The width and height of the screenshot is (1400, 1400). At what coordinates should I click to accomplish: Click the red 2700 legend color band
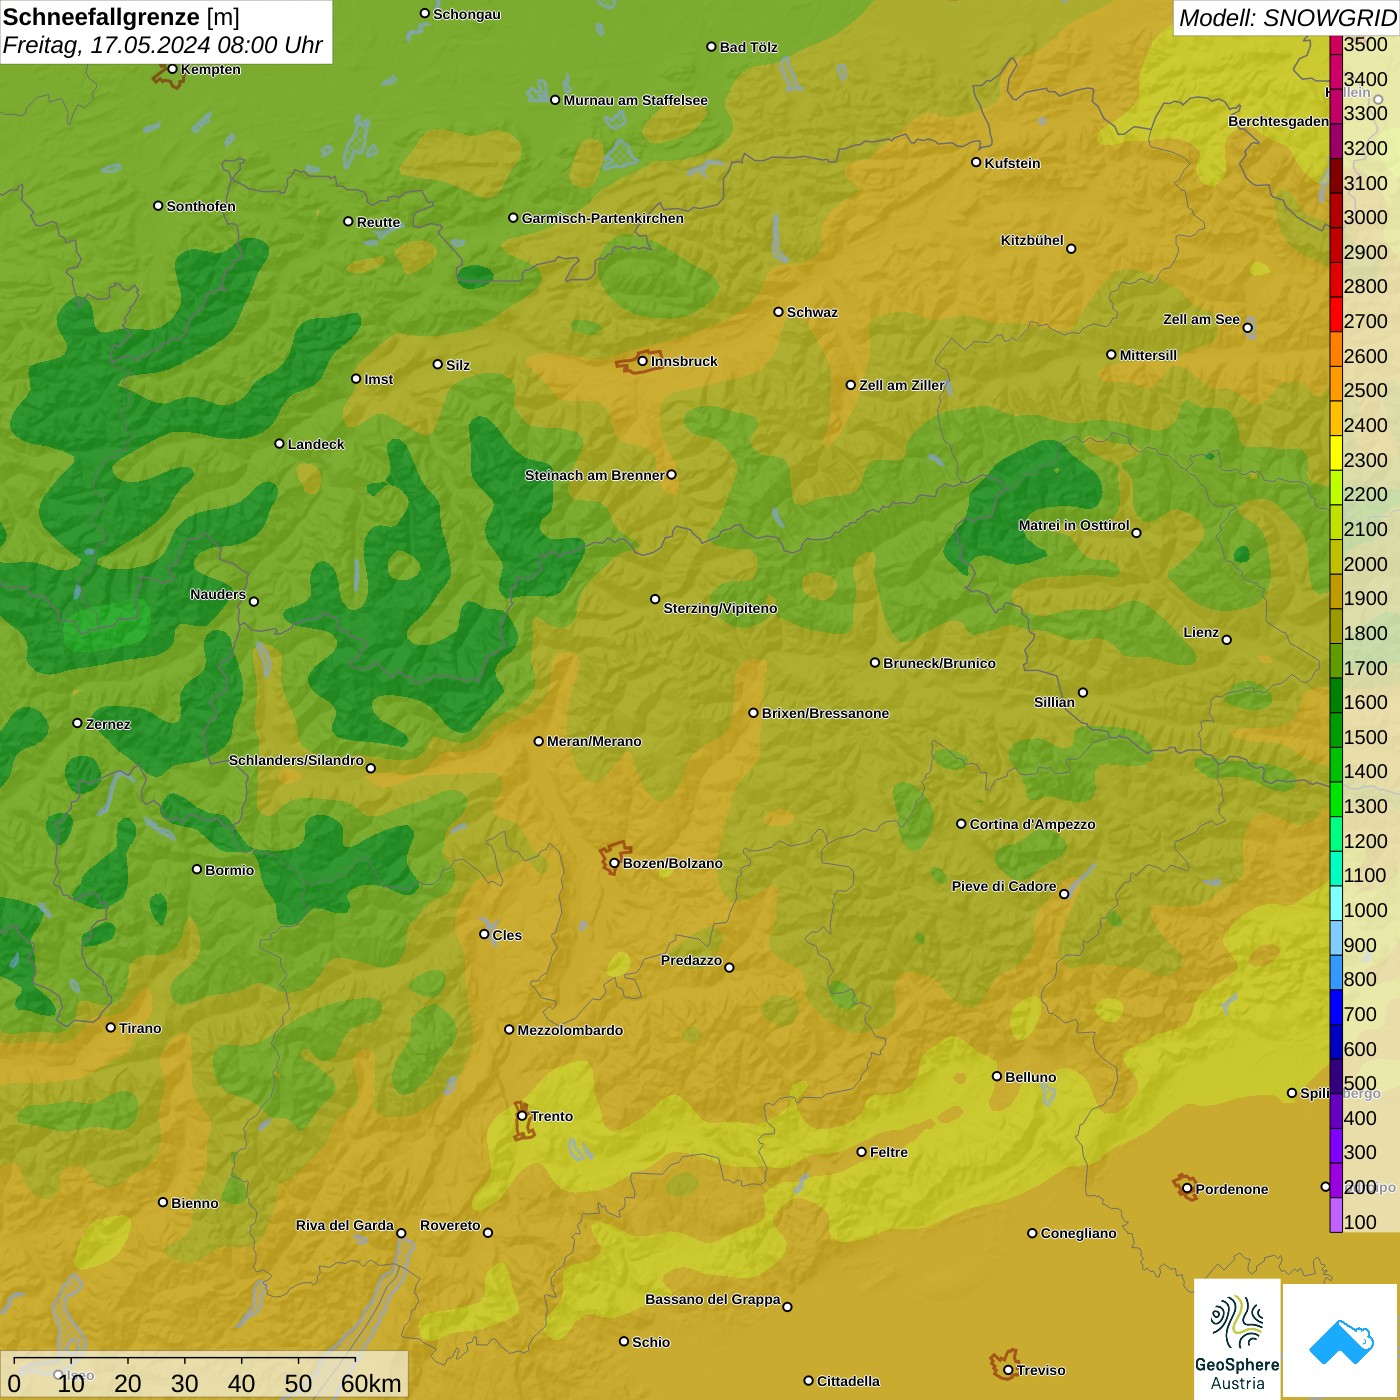pos(1336,314)
